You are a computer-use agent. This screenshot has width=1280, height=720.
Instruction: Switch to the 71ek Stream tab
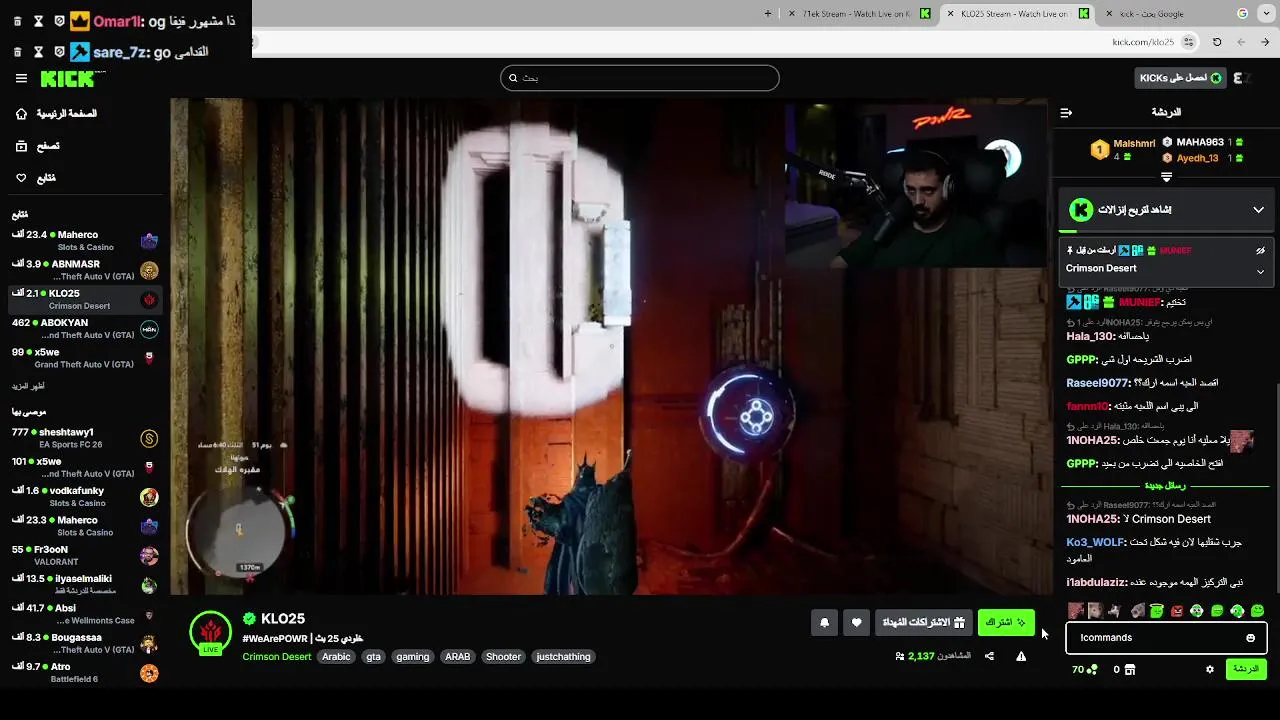856,13
